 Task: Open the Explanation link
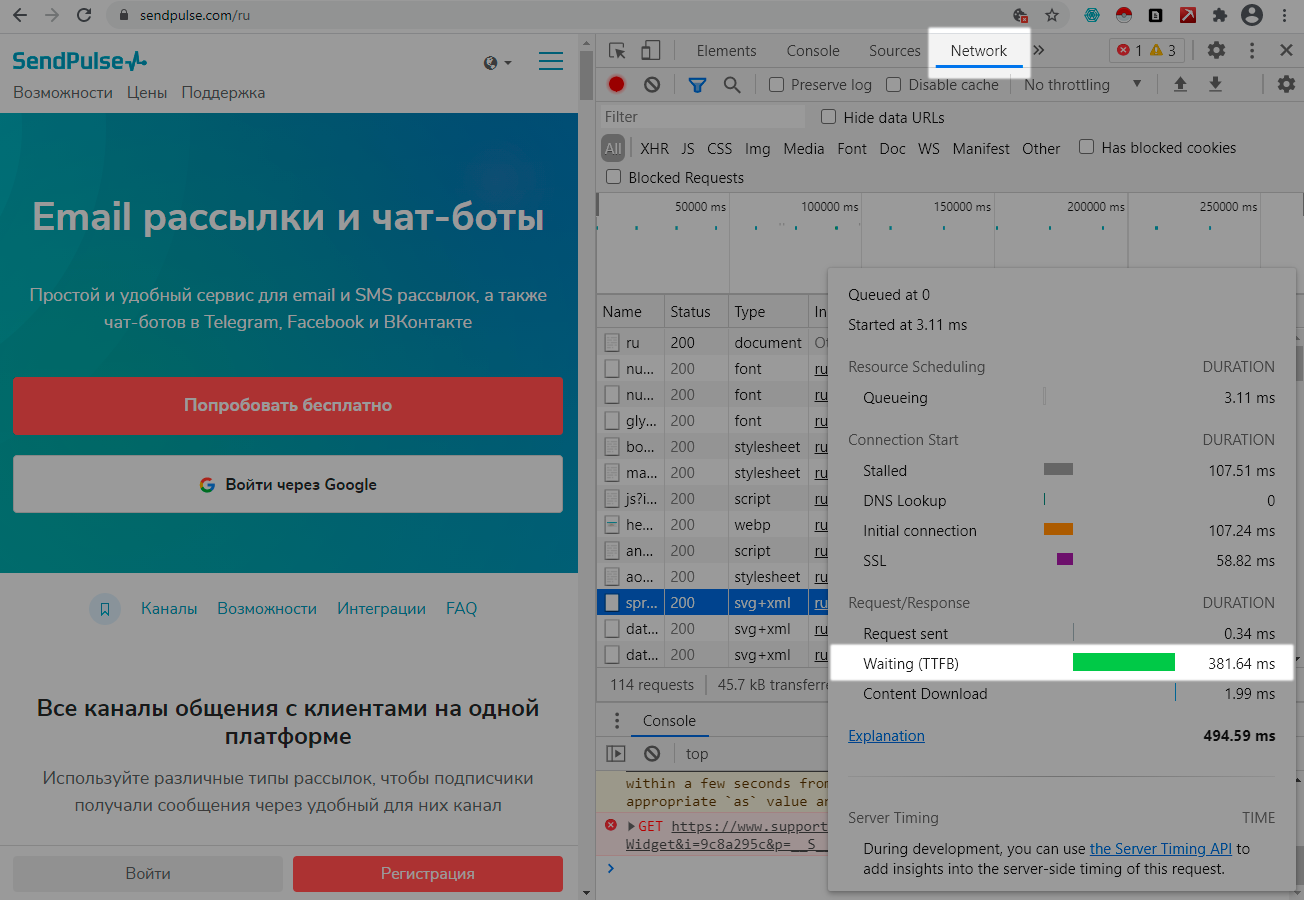(886, 736)
